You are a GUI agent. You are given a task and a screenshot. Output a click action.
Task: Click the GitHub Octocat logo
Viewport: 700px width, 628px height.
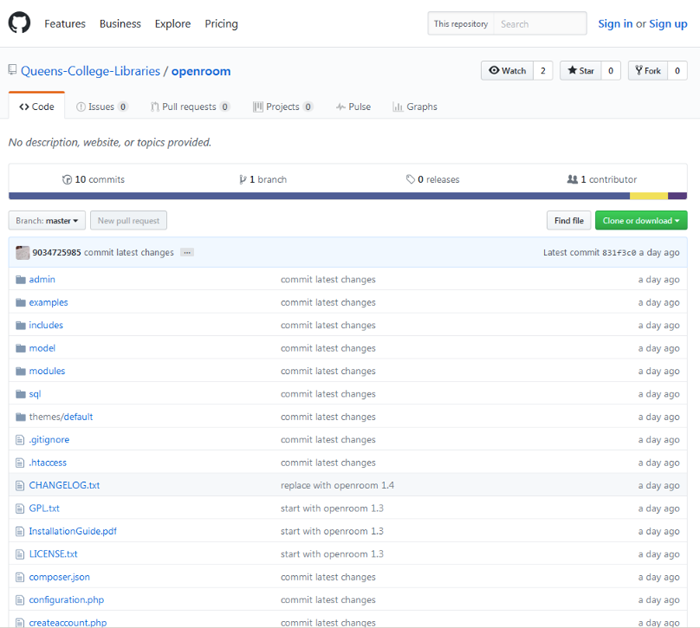19,23
